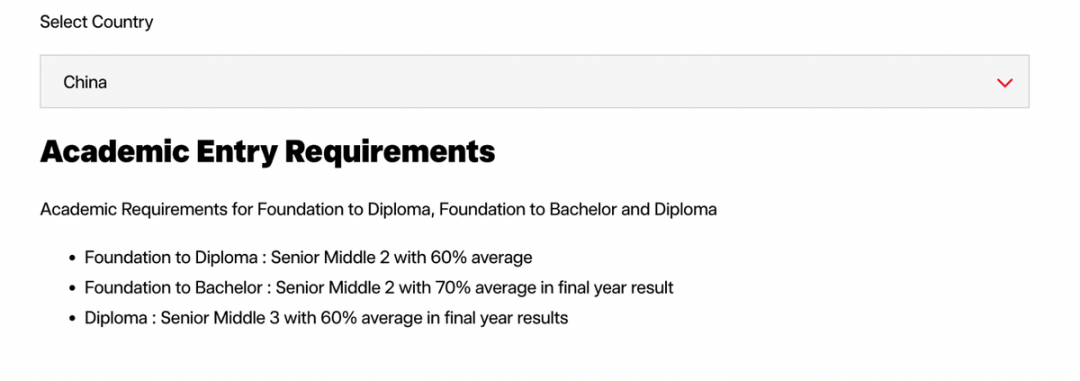Click bullet dot before Foundation to Bachelor item
This screenshot has width=1080, height=381.
pos(72,288)
